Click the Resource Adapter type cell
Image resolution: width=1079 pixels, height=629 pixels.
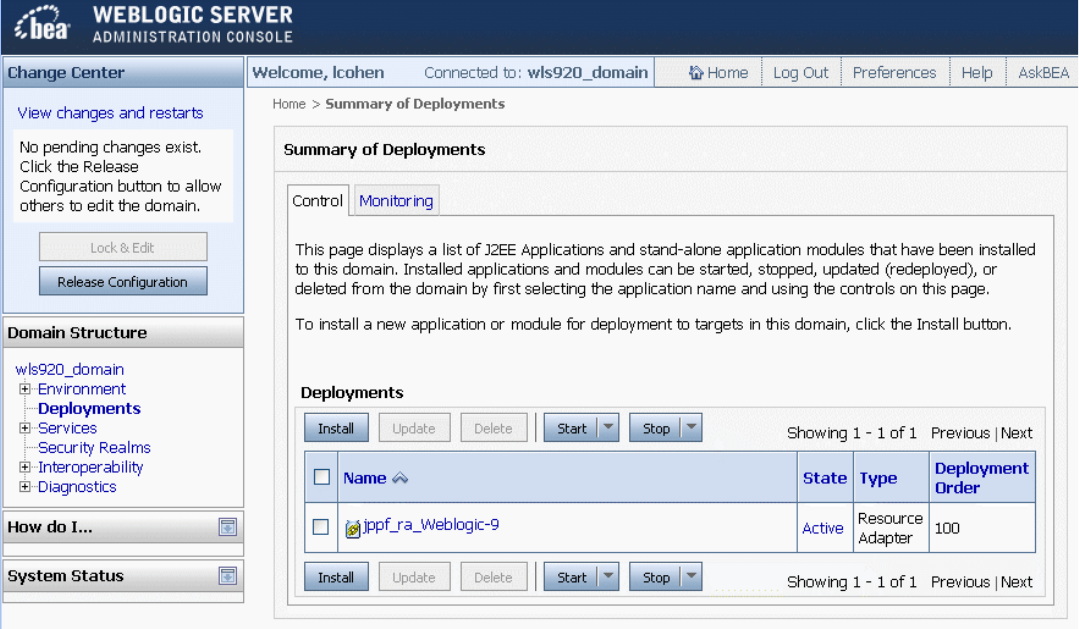click(890, 528)
